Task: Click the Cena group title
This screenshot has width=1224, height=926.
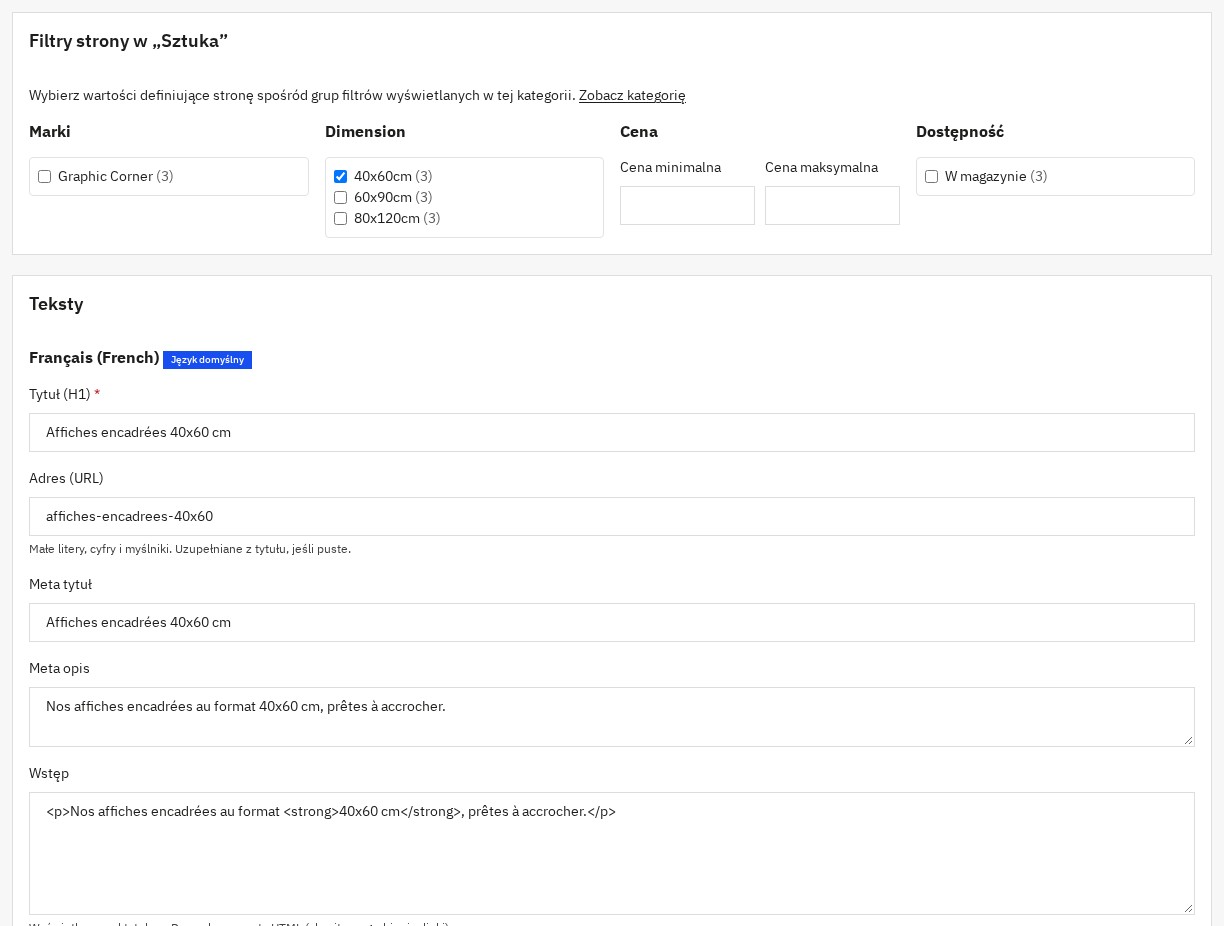Action: 639,132
